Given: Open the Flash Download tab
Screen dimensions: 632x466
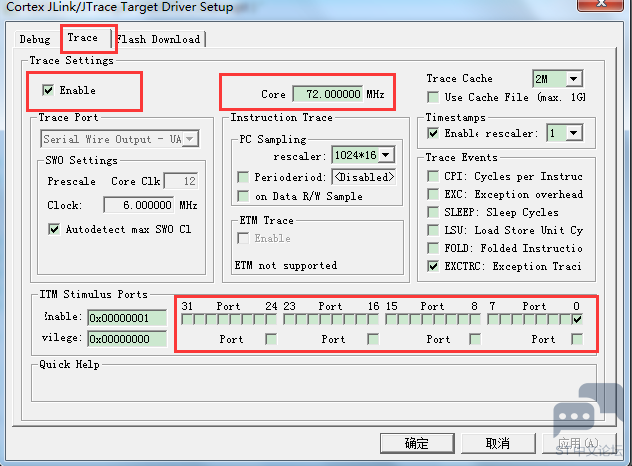Looking at the screenshot, I should click(x=158, y=39).
